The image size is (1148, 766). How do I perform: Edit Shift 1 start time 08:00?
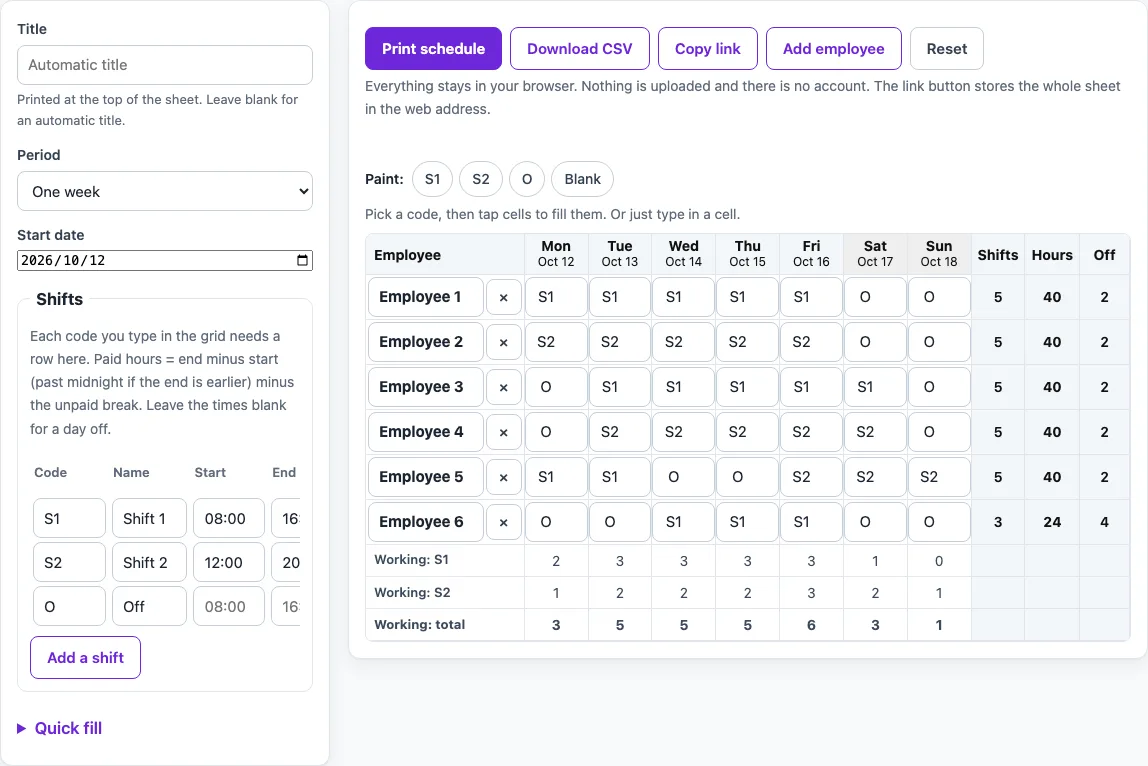228,518
